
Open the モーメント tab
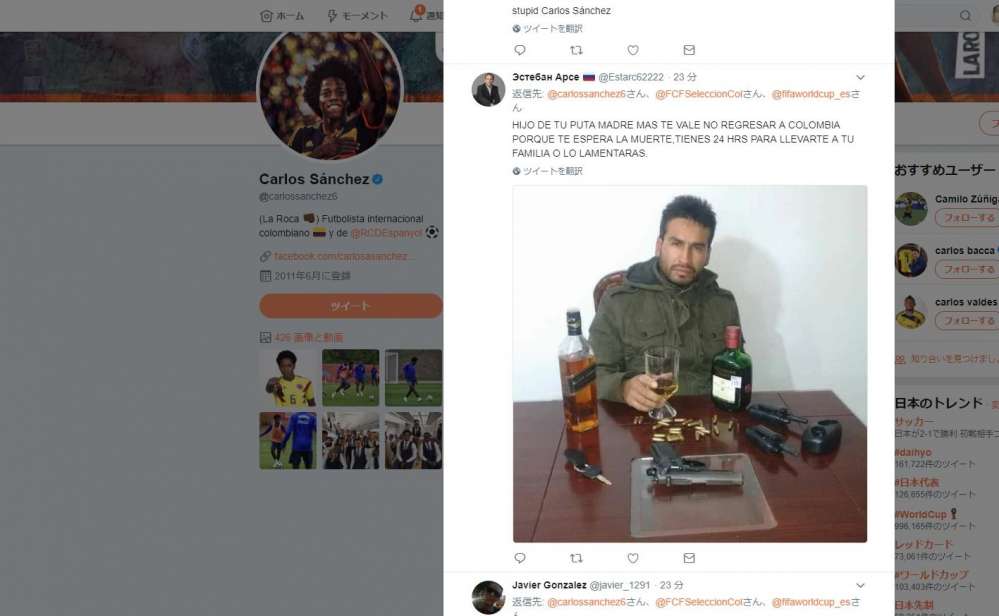[x=358, y=16]
